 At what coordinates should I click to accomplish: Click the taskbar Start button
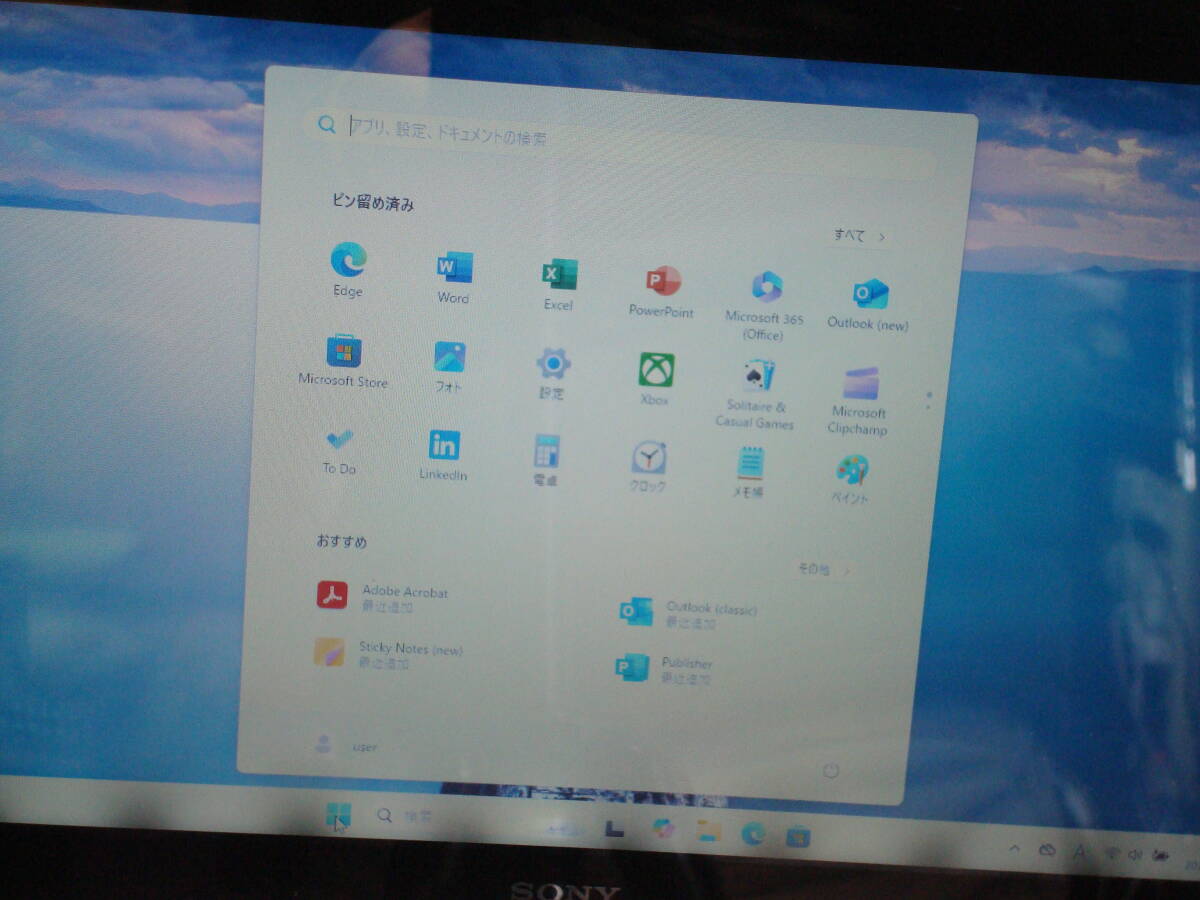pyautogui.click(x=338, y=816)
